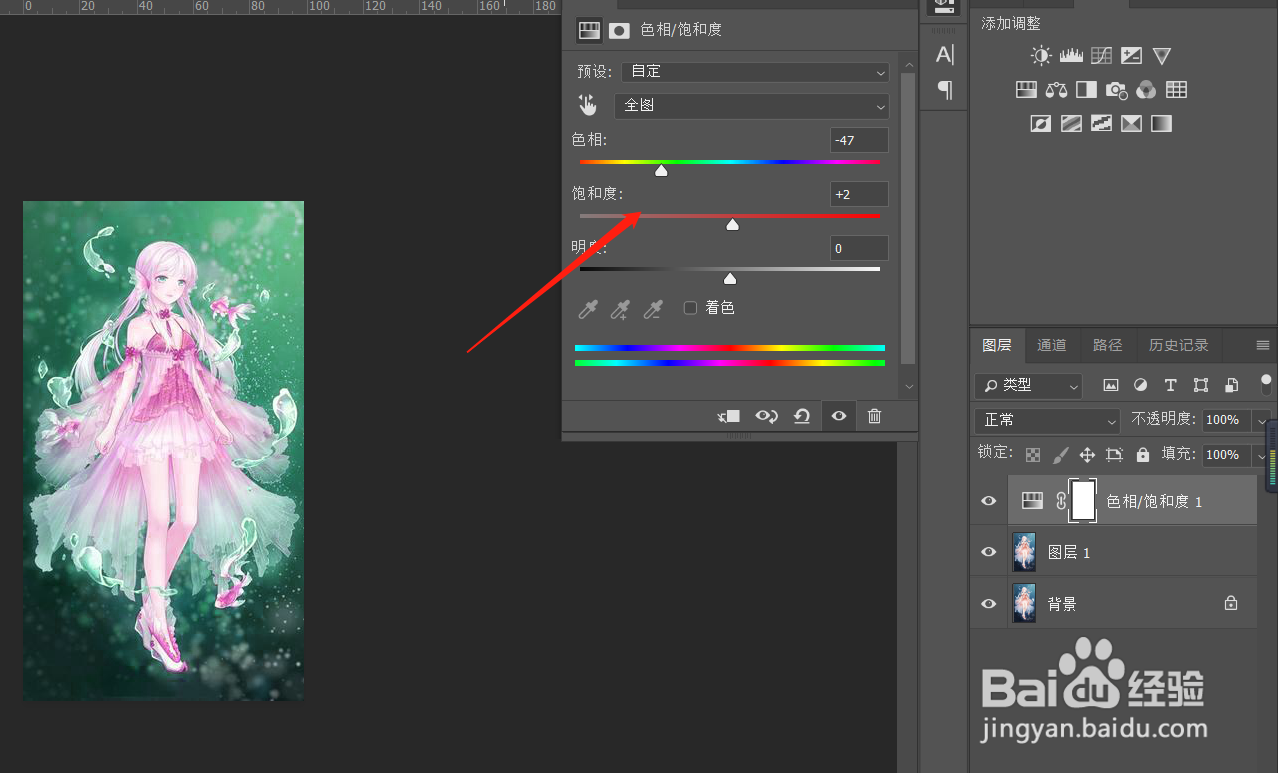This screenshot has width=1278, height=773.
Task: Filter layers by pixel type
Action: (x=1110, y=385)
